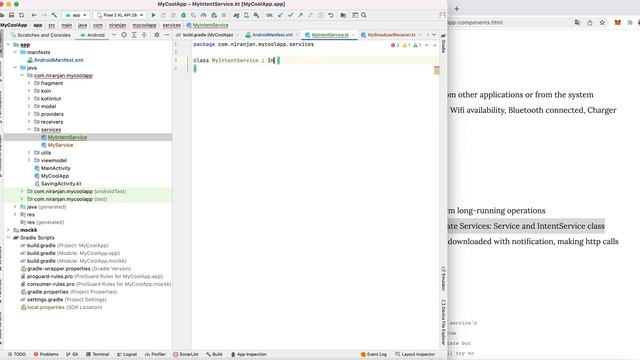Click the Sync/Reload from disk icon
Screen dimensions: 640x360
click(x=21, y=15)
